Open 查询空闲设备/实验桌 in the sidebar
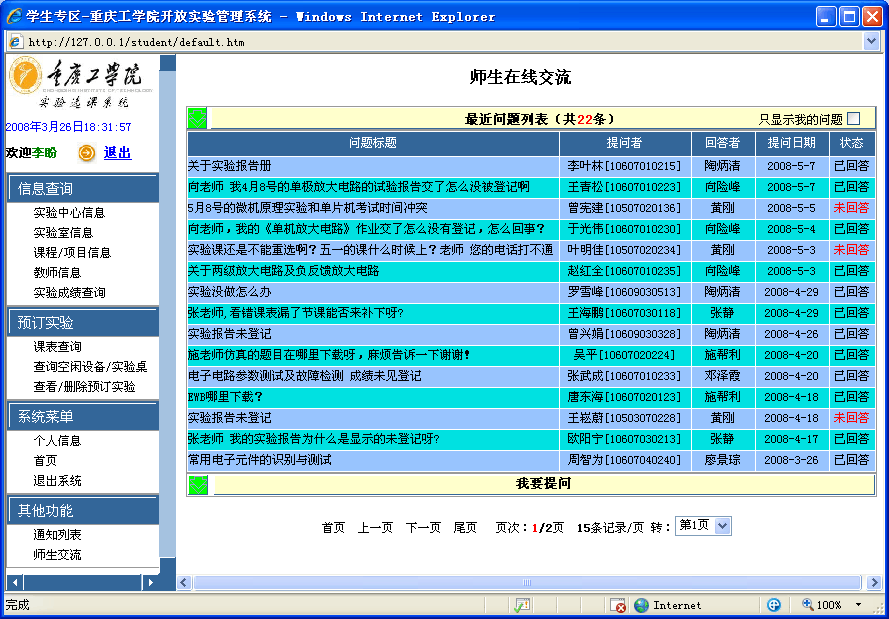Viewport: 889px width, 619px height. pyautogui.click(x=89, y=367)
